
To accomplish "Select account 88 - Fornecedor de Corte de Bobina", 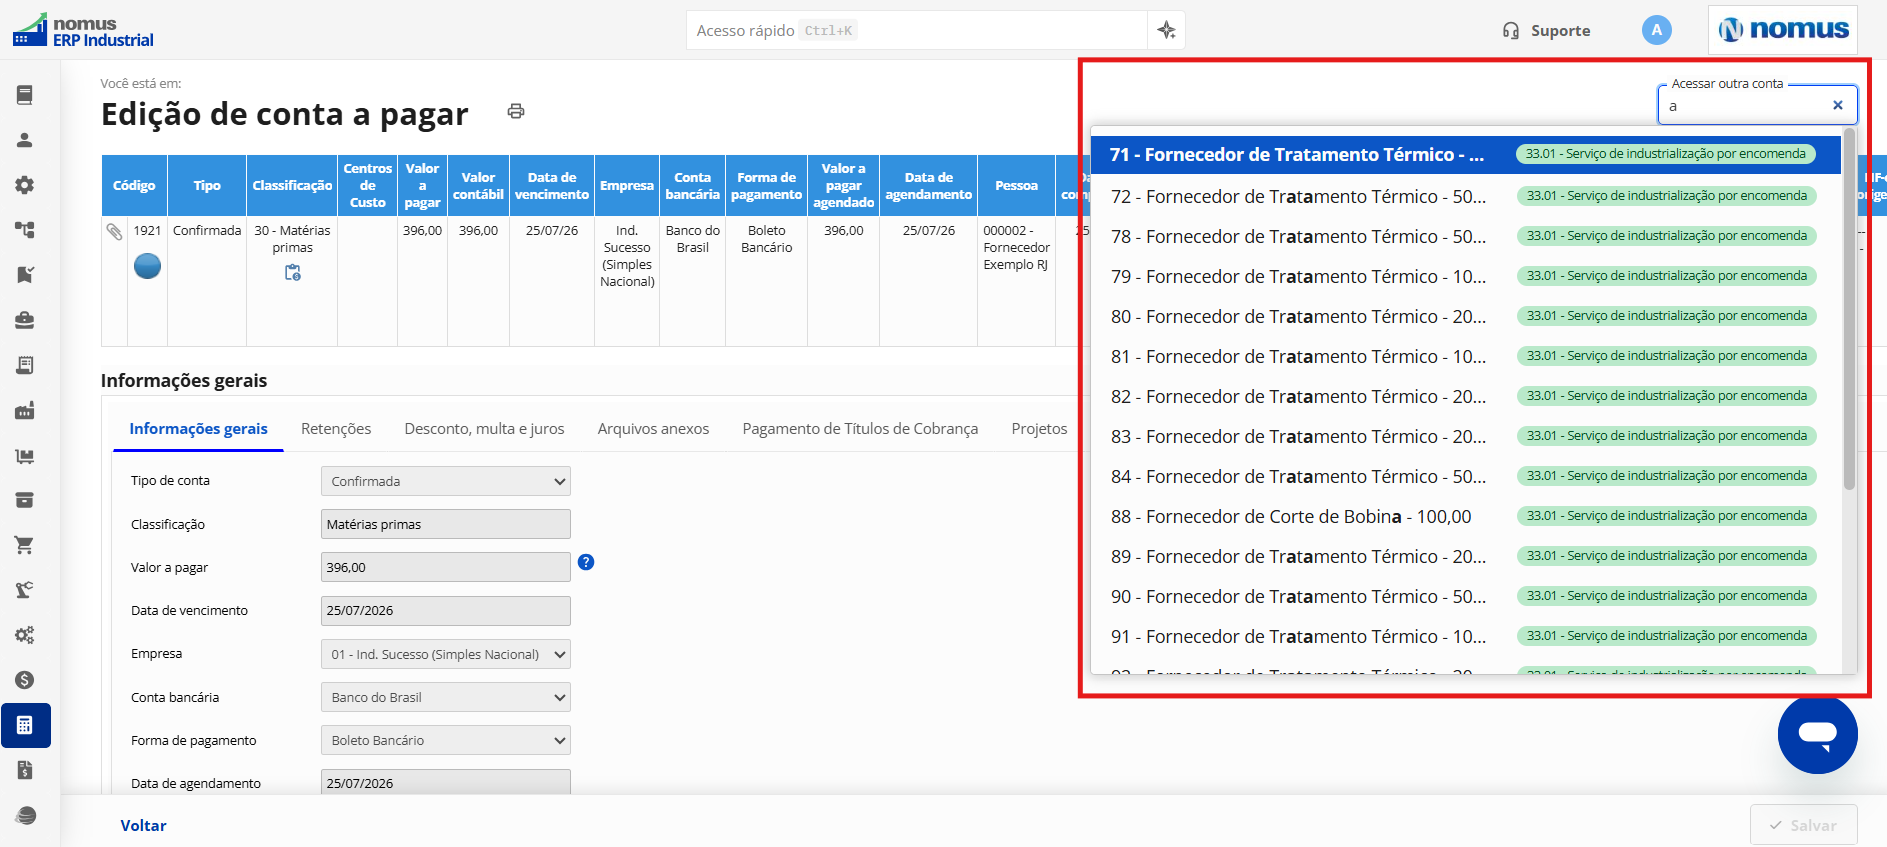I will 1466,516.
